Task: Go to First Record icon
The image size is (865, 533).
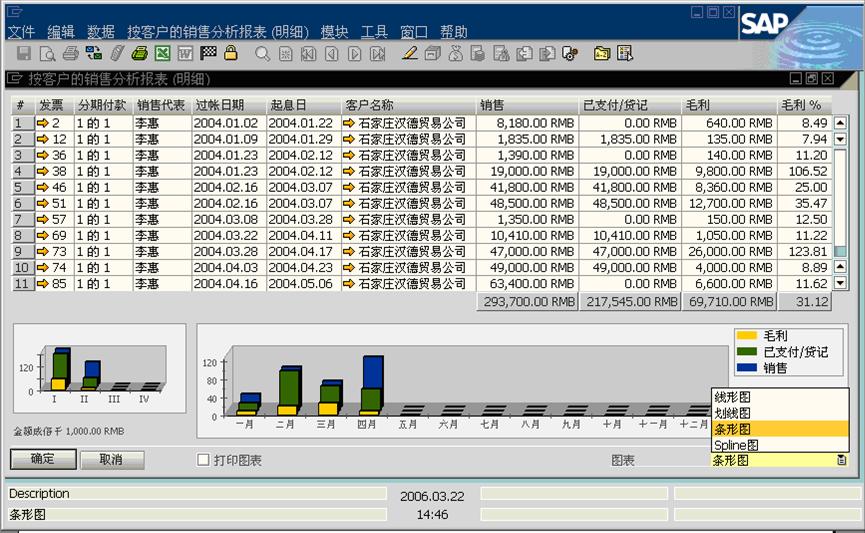Action: [308, 54]
